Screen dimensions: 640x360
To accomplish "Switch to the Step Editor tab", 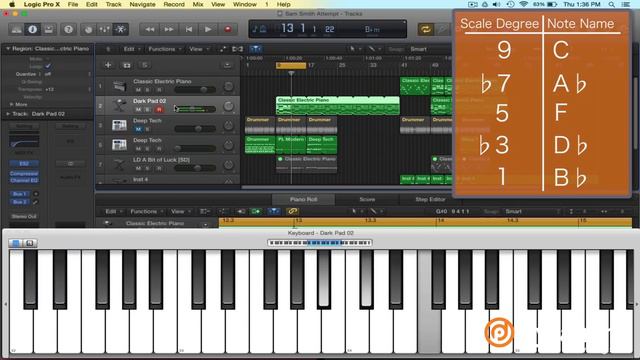I will [x=430, y=199].
